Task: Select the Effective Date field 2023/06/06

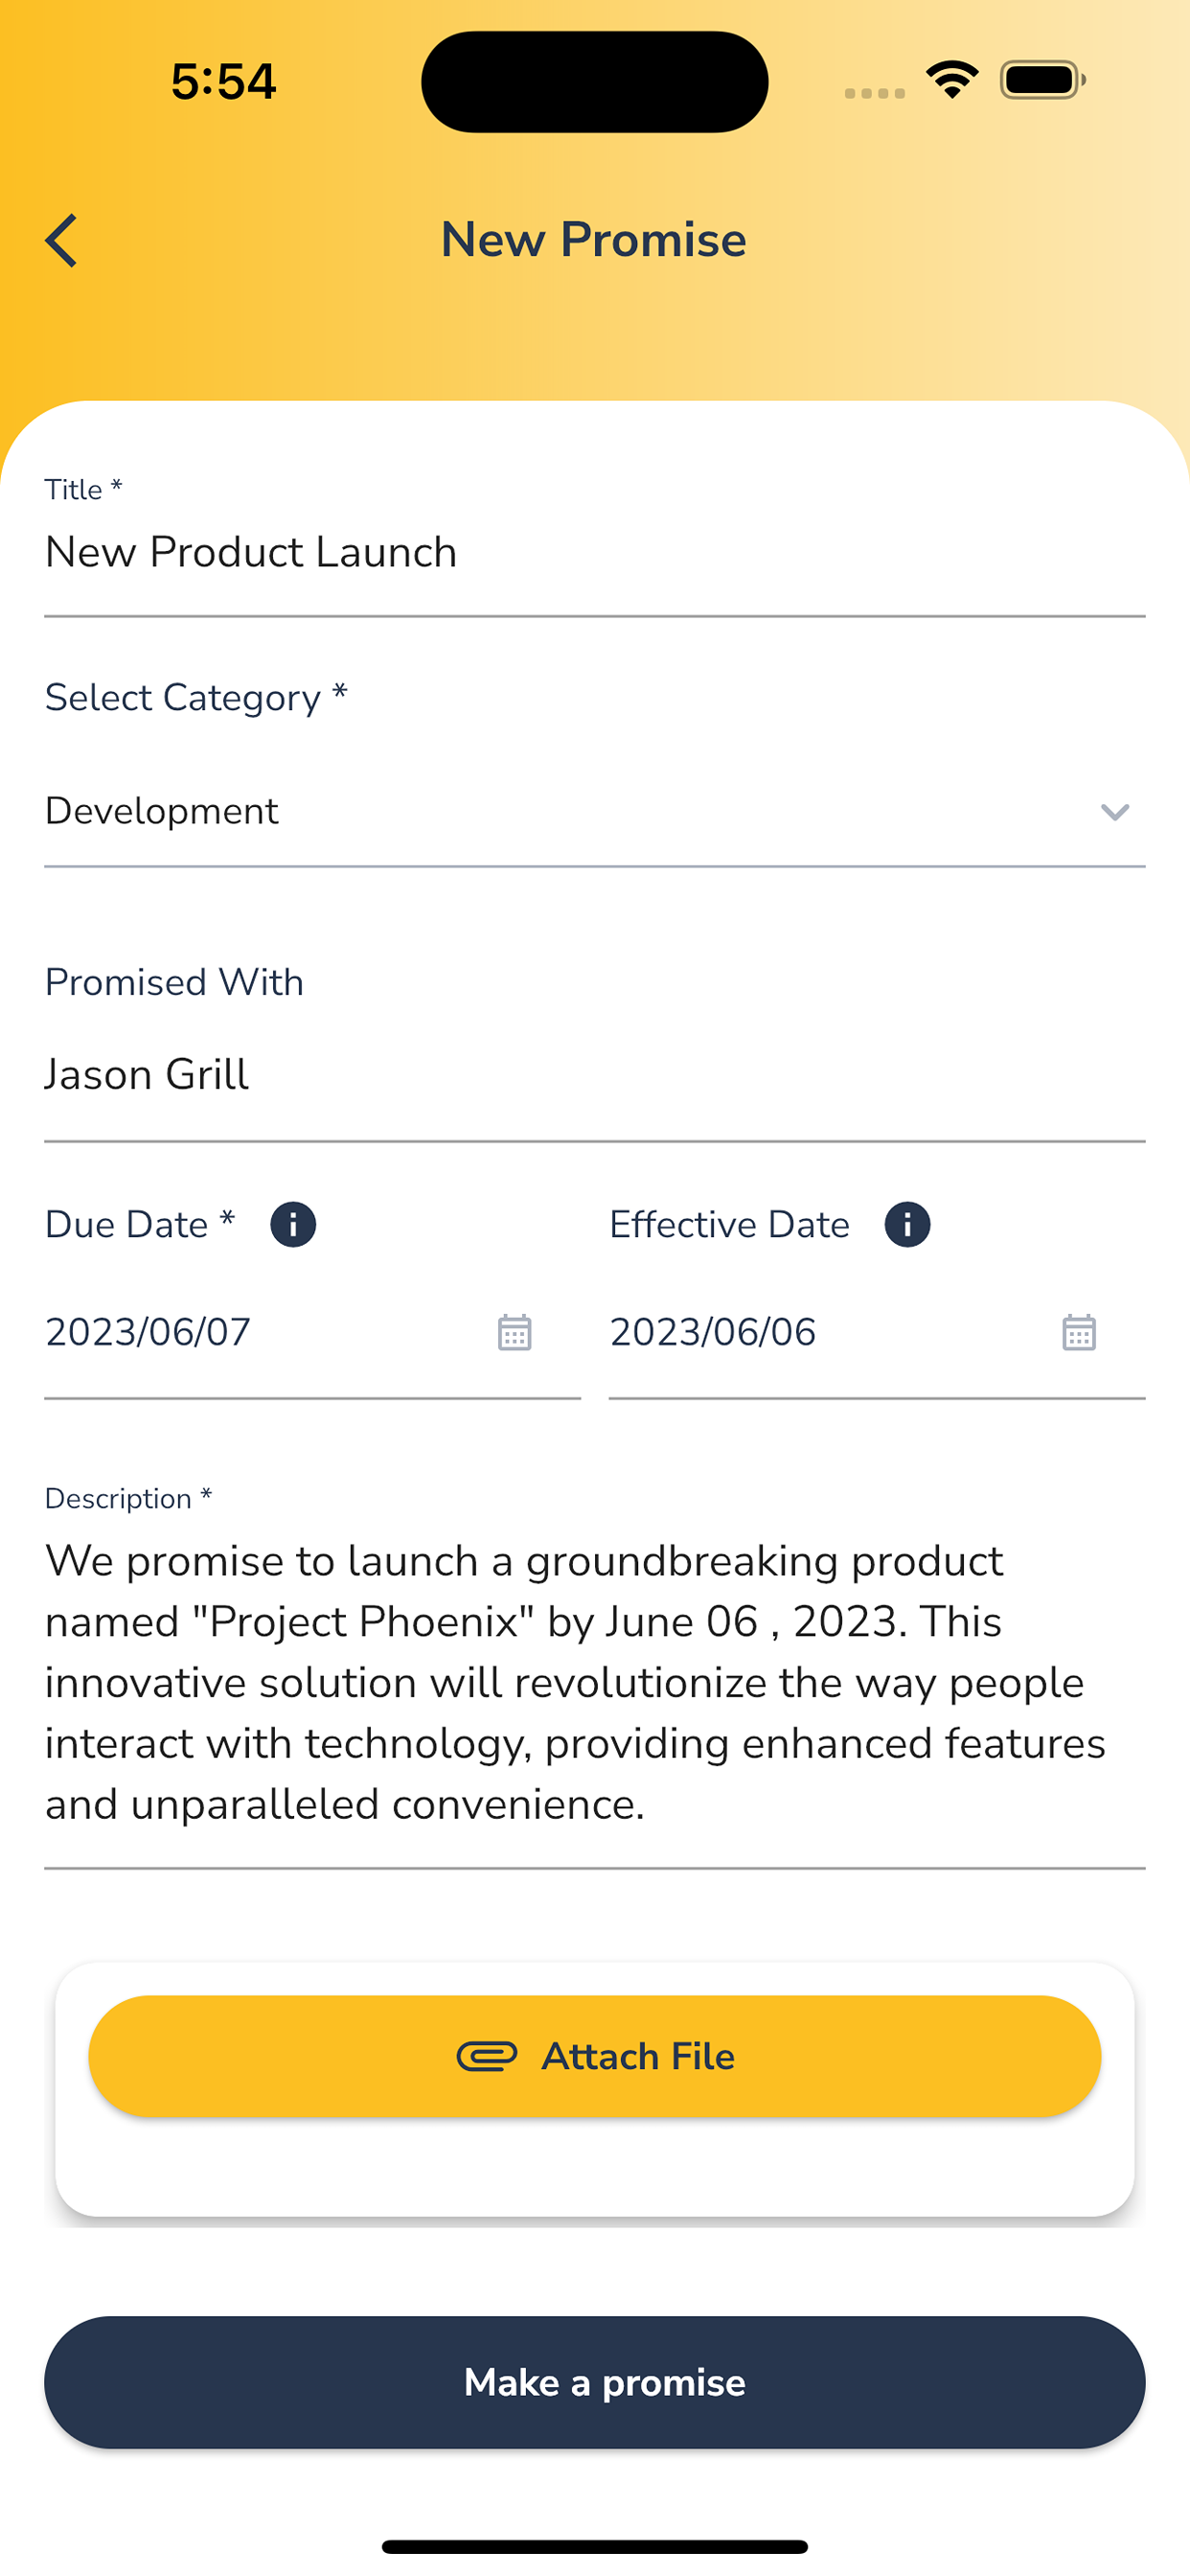Action: (877, 1332)
